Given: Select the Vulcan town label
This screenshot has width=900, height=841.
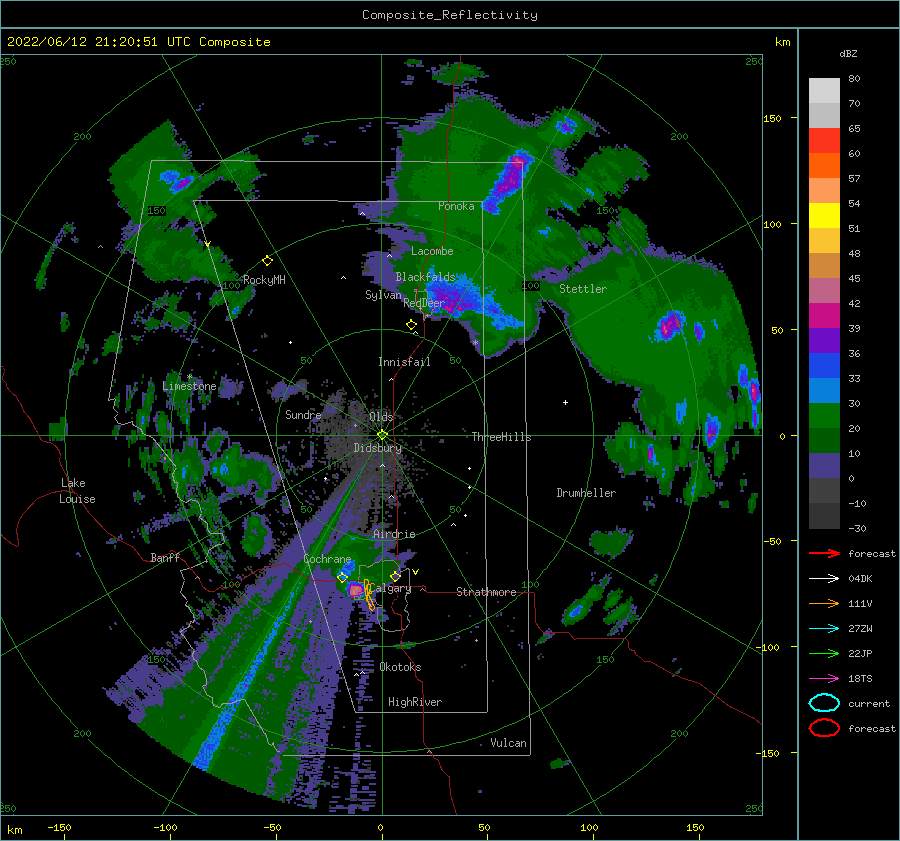Looking at the screenshot, I should pyautogui.click(x=508, y=743).
